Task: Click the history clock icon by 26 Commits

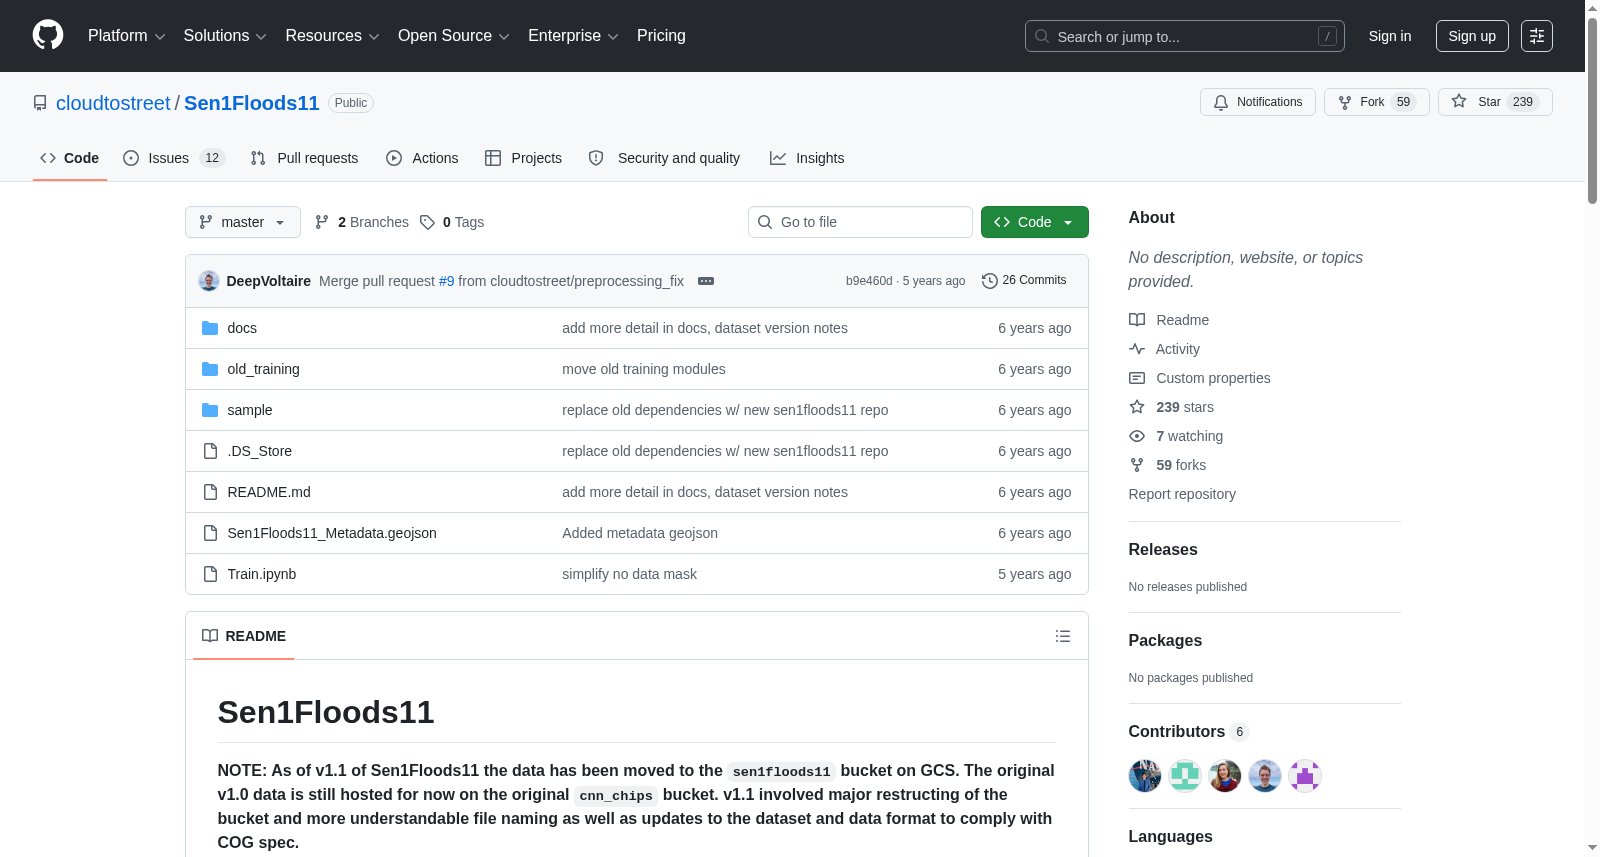Action: [990, 281]
